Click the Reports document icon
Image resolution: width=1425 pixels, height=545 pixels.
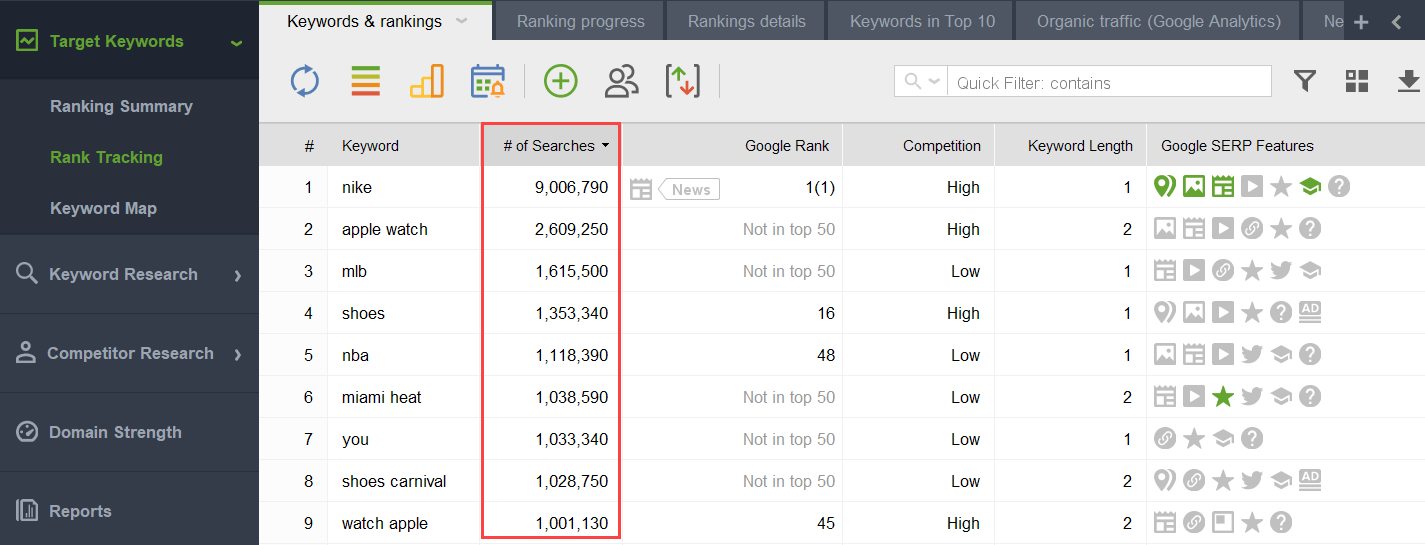[x=28, y=510]
